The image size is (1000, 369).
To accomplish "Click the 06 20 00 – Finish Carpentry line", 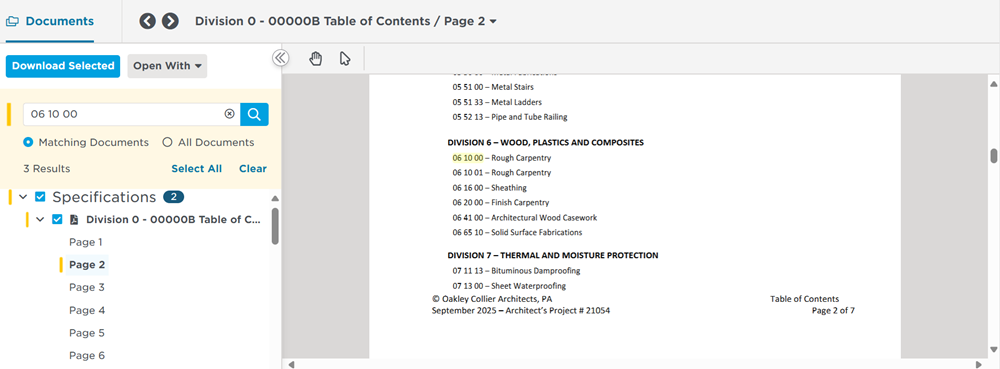I will (x=501, y=203).
